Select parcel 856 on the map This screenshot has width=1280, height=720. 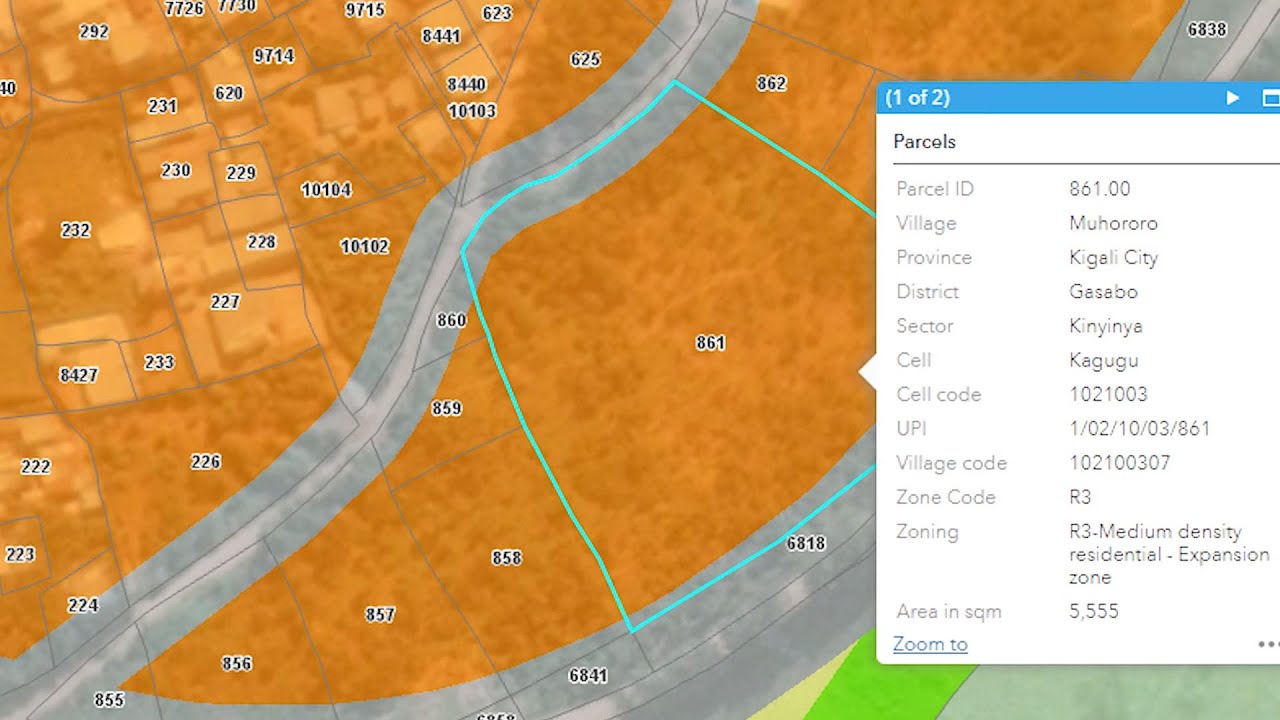pos(237,664)
